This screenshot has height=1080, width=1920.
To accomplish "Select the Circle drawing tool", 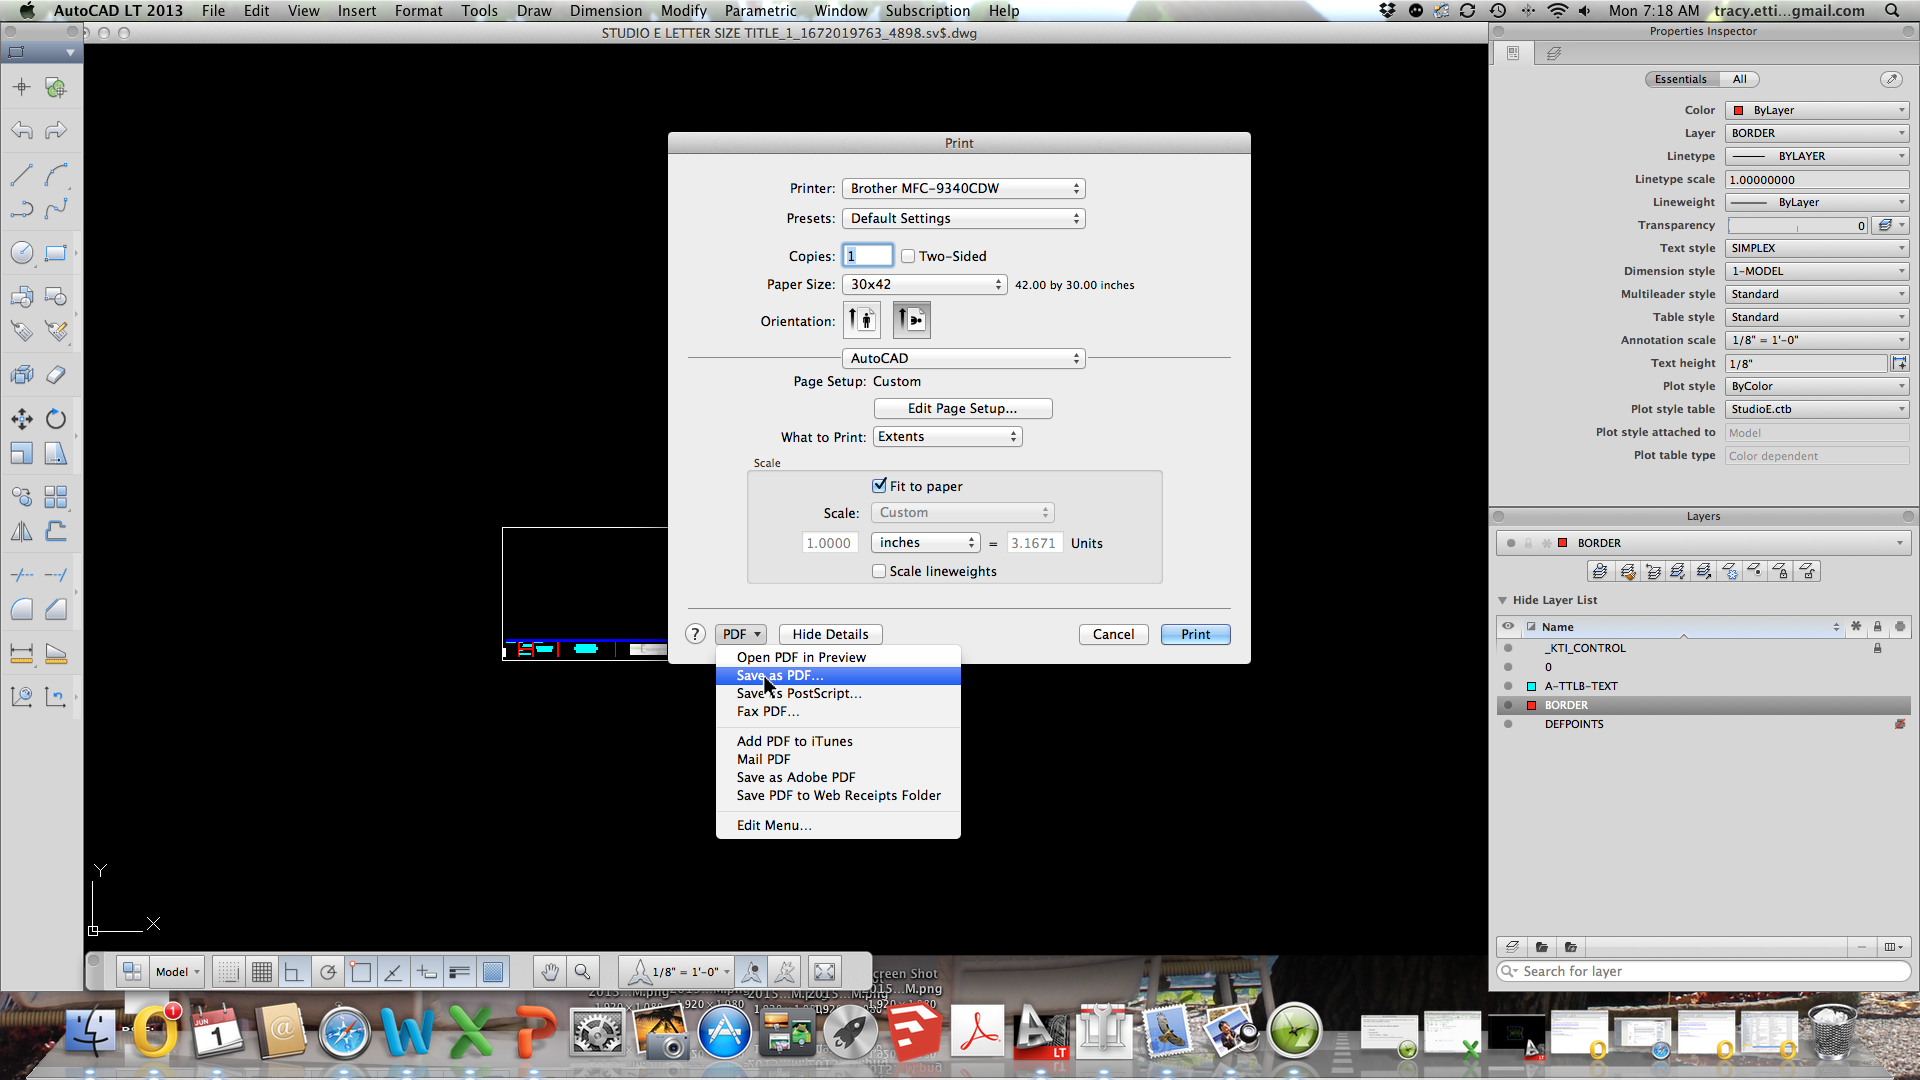I will [x=21, y=253].
